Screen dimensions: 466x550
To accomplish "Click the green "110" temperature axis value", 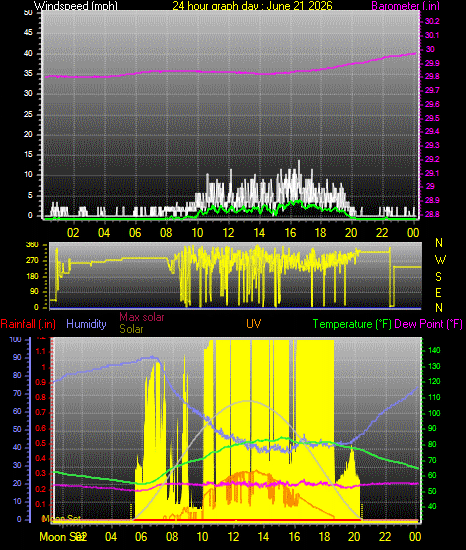I will point(434,397).
